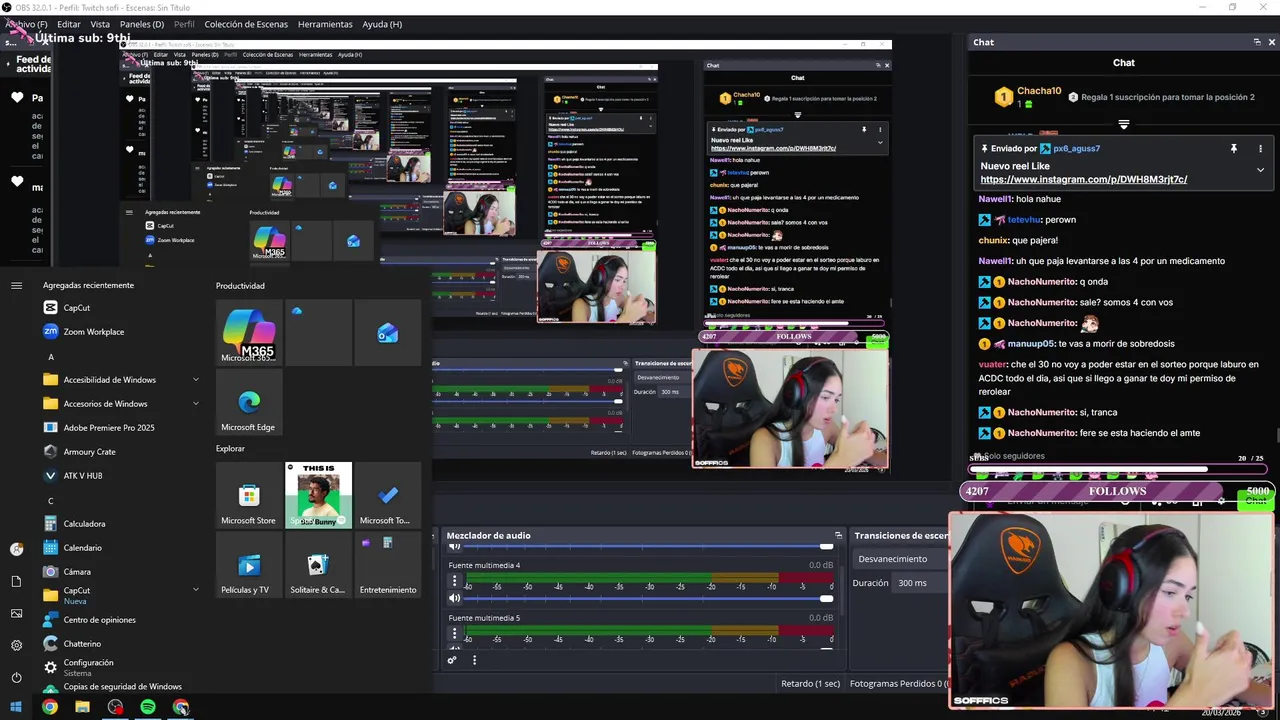Open the Spotify Bad Bunny live tile
The image size is (1280, 720).
tap(318, 495)
